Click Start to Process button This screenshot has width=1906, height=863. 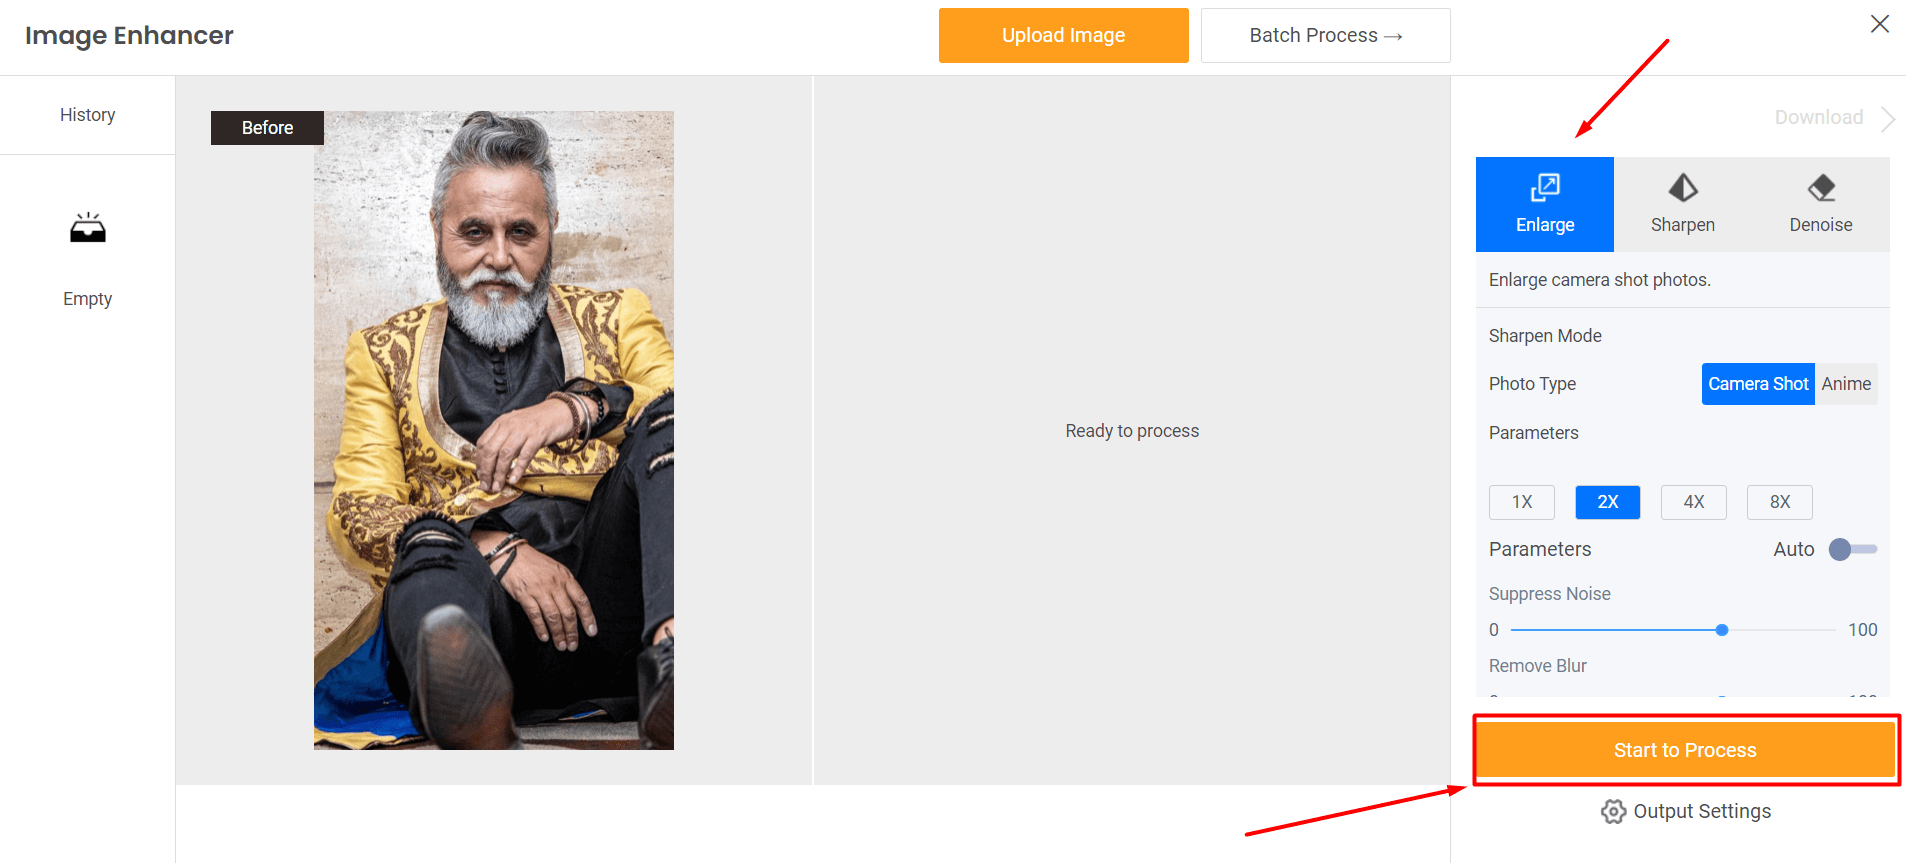point(1685,750)
